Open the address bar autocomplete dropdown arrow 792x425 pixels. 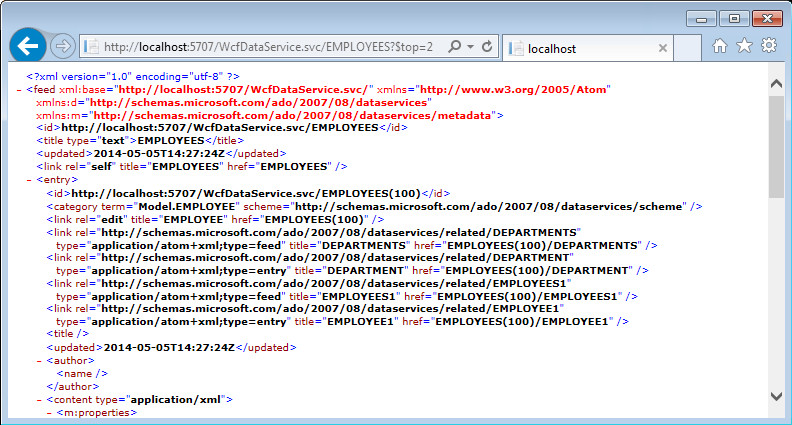tap(470, 46)
